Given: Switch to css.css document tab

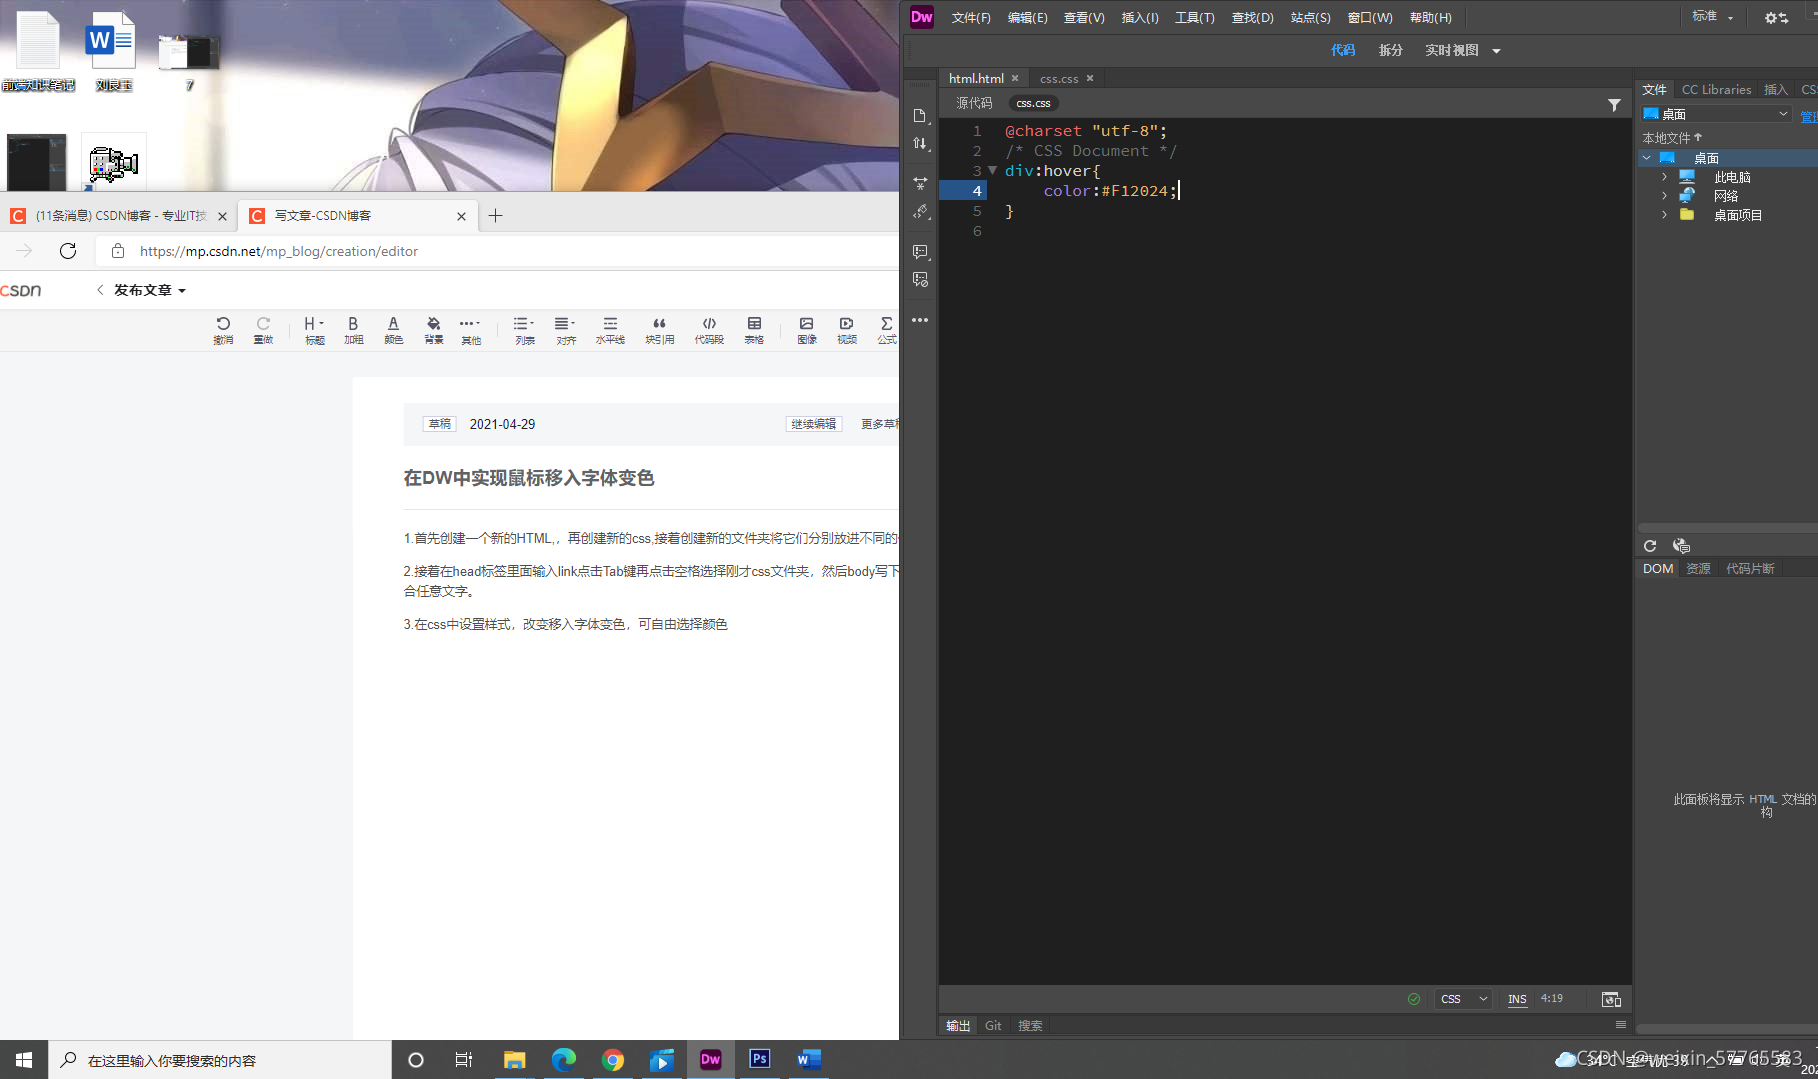Looking at the screenshot, I should coord(1059,79).
